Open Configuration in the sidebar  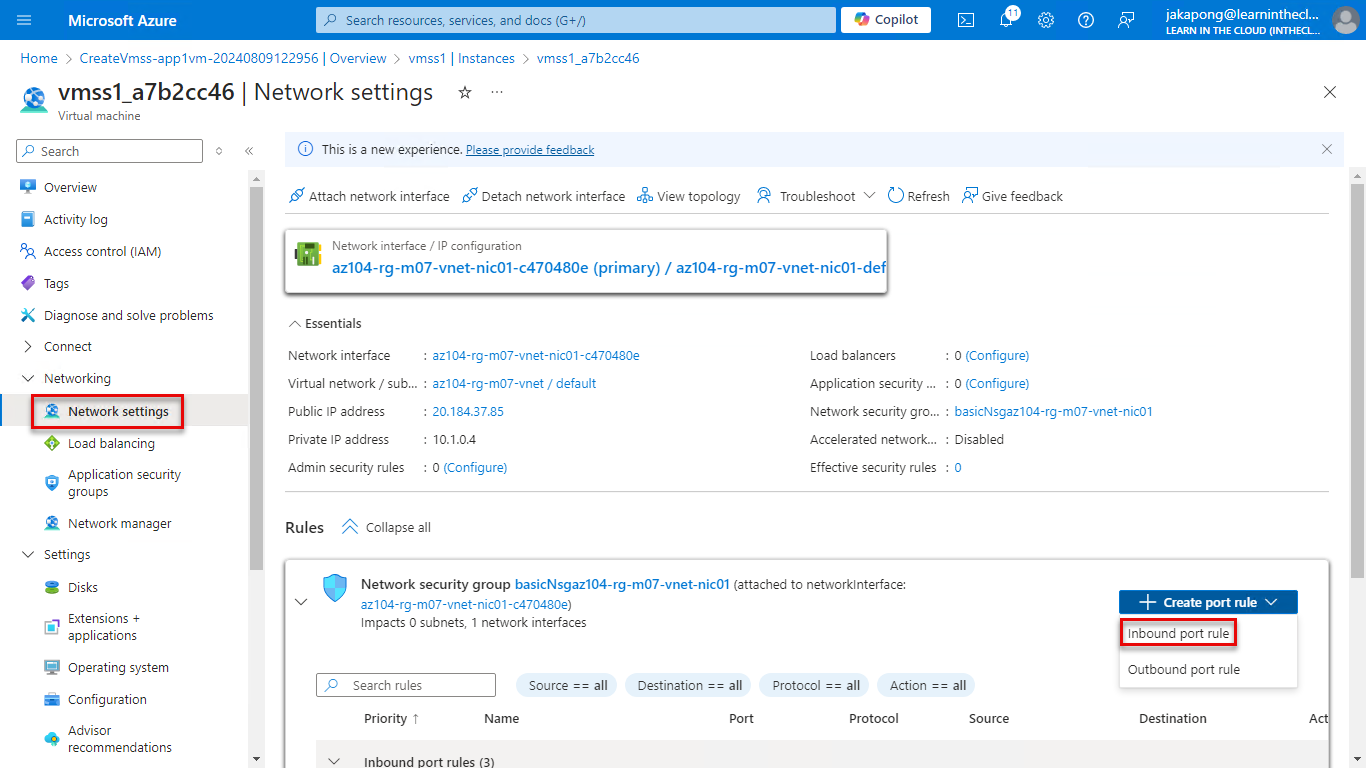[x=107, y=699]
